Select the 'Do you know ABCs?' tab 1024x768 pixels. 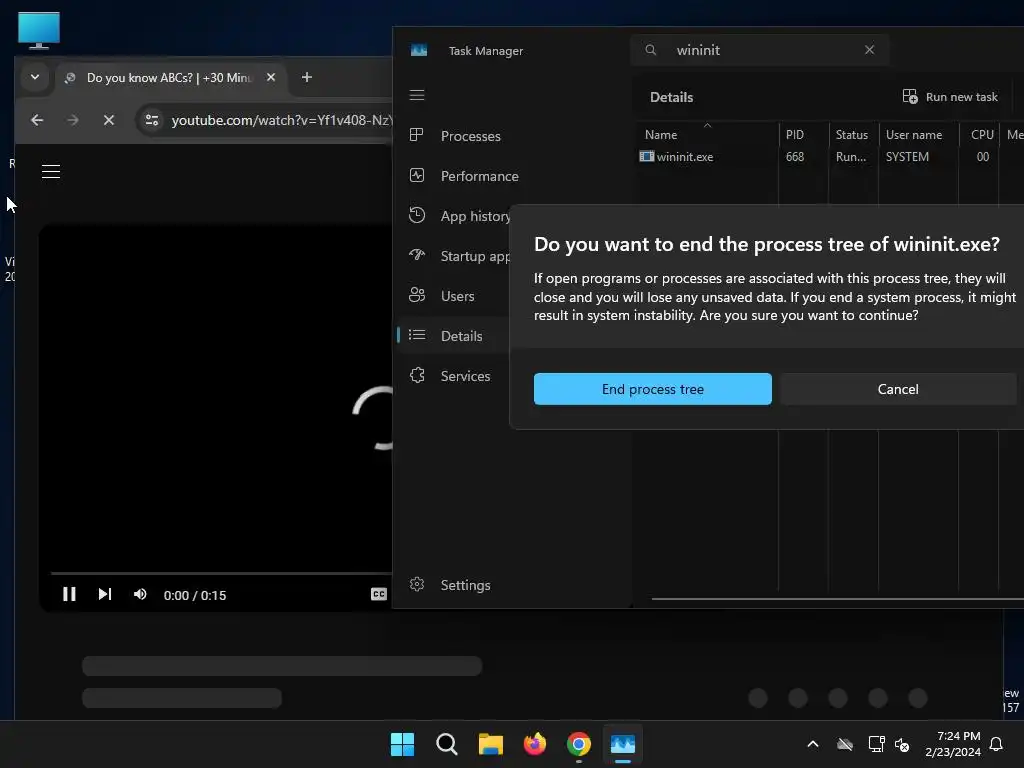tap(168, 78)
